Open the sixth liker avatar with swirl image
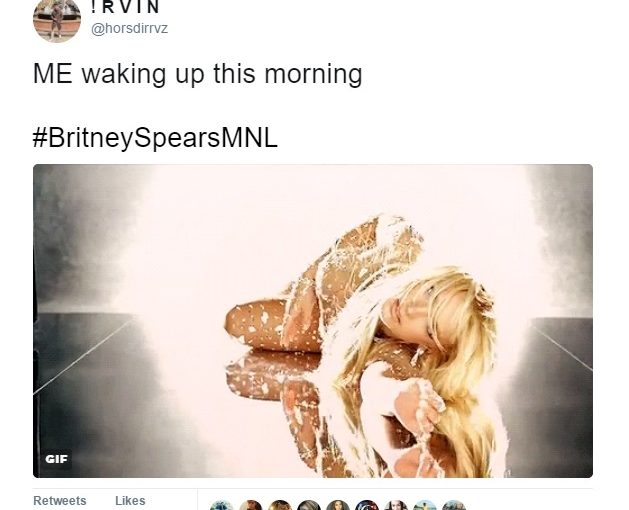 pyautogui.click(x=367, y=505)
